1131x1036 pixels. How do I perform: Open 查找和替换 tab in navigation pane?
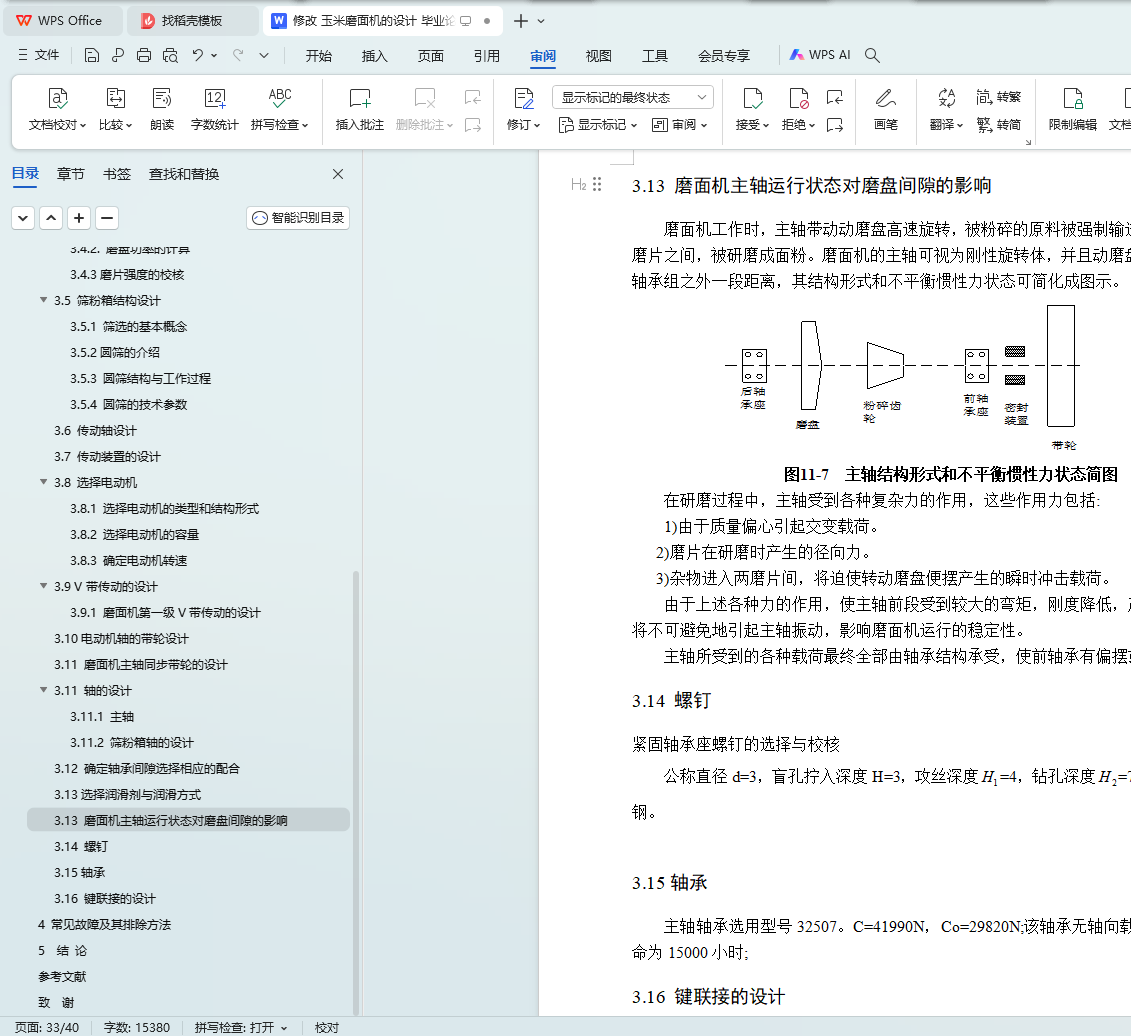pyautogui.click(x=184, y=174)
